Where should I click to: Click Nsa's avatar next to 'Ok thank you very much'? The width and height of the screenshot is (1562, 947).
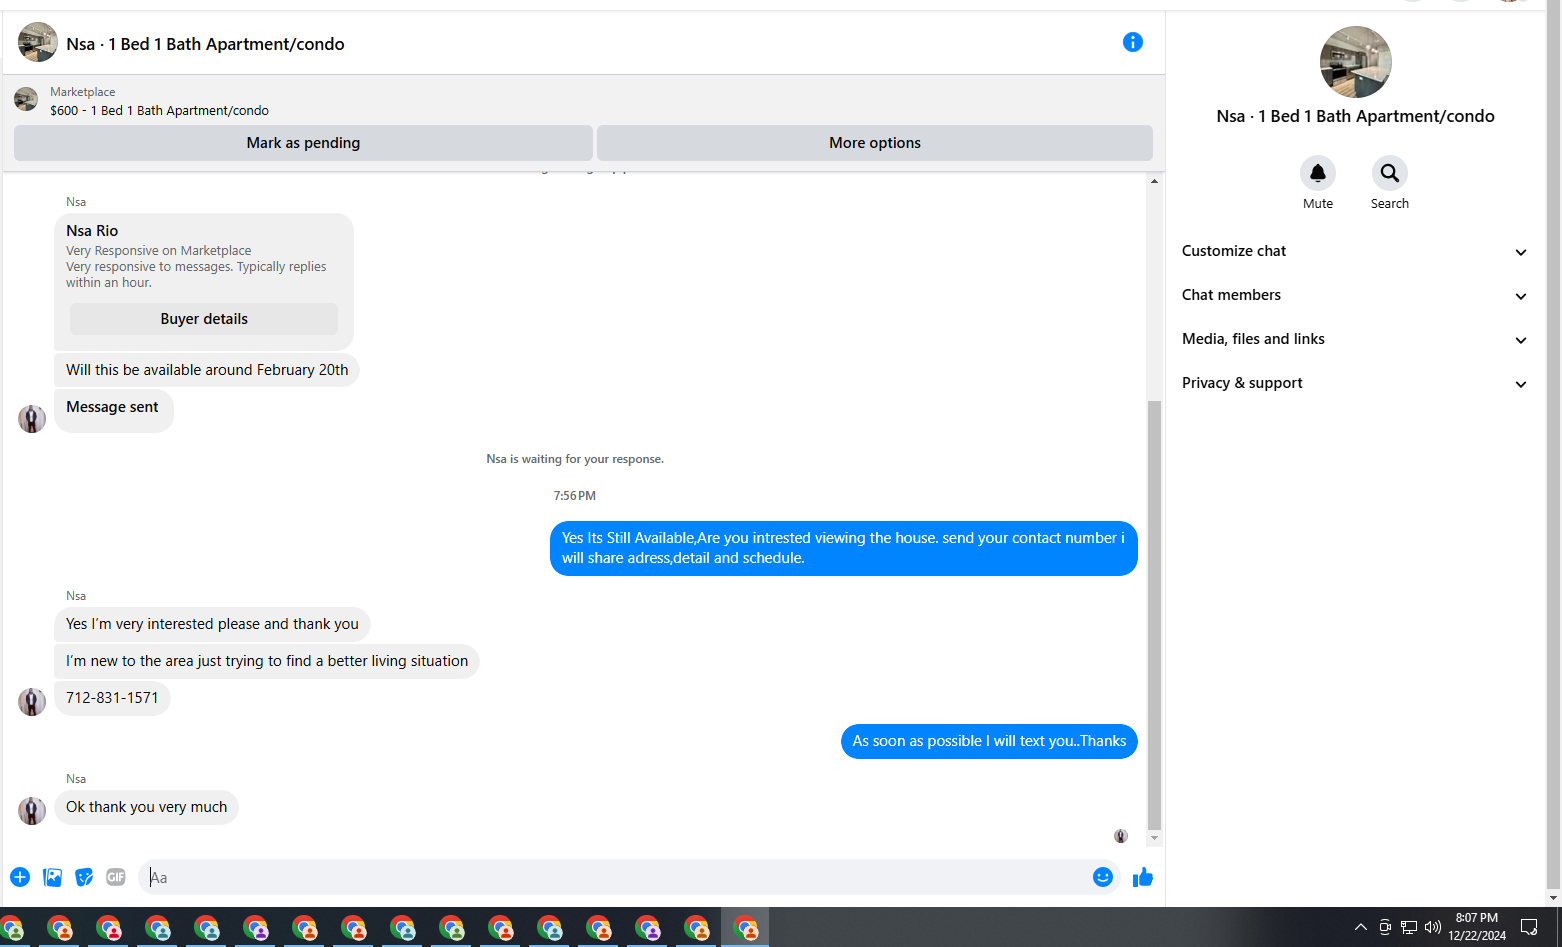click(x=32, y=810)
